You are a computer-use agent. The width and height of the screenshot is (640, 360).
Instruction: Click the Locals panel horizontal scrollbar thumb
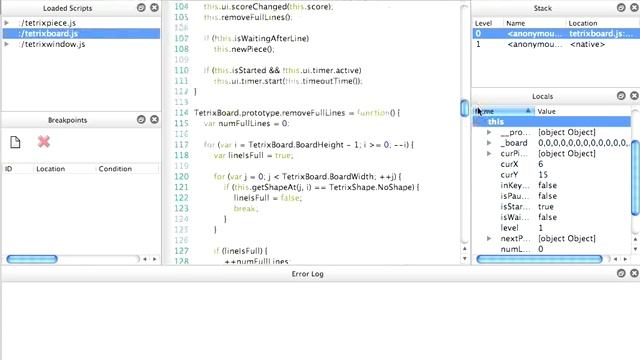(539, 259)
